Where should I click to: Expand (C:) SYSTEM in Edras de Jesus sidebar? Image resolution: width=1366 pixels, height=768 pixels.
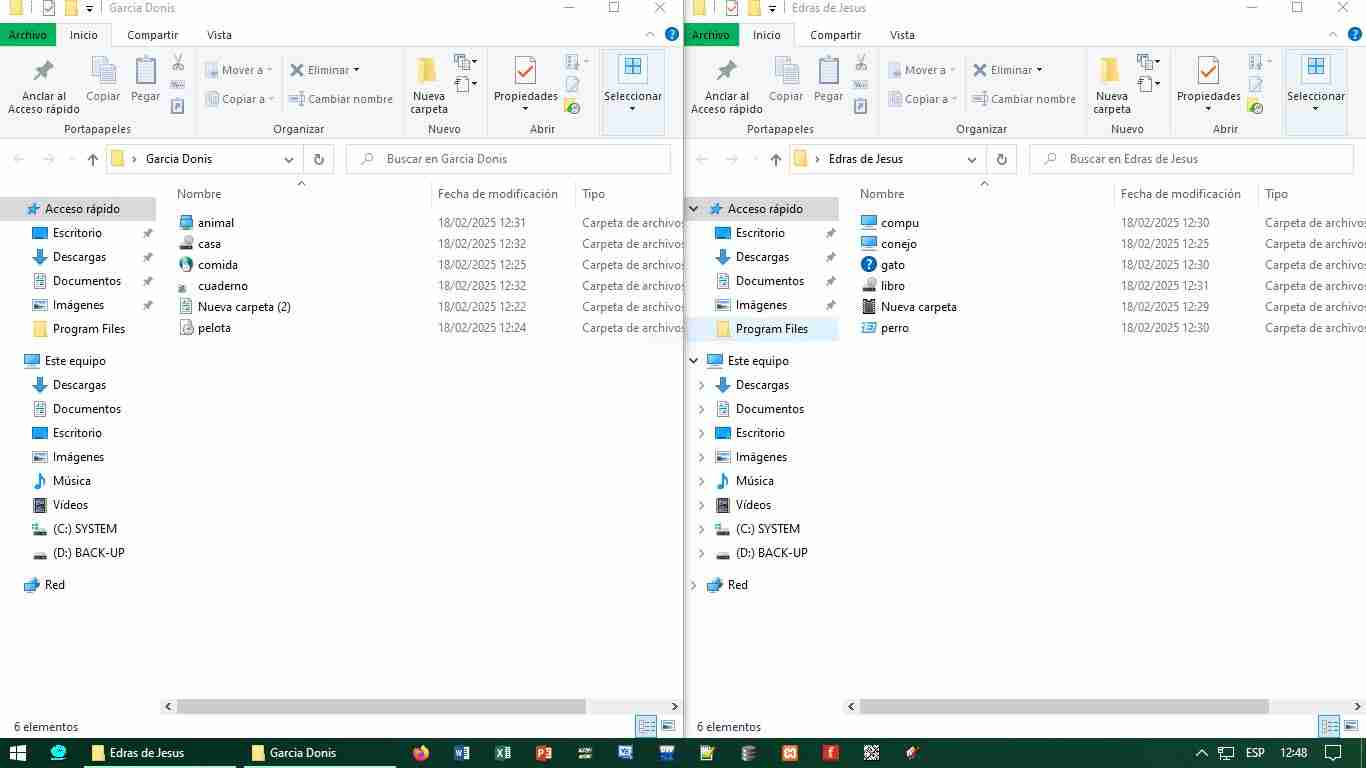701,529
